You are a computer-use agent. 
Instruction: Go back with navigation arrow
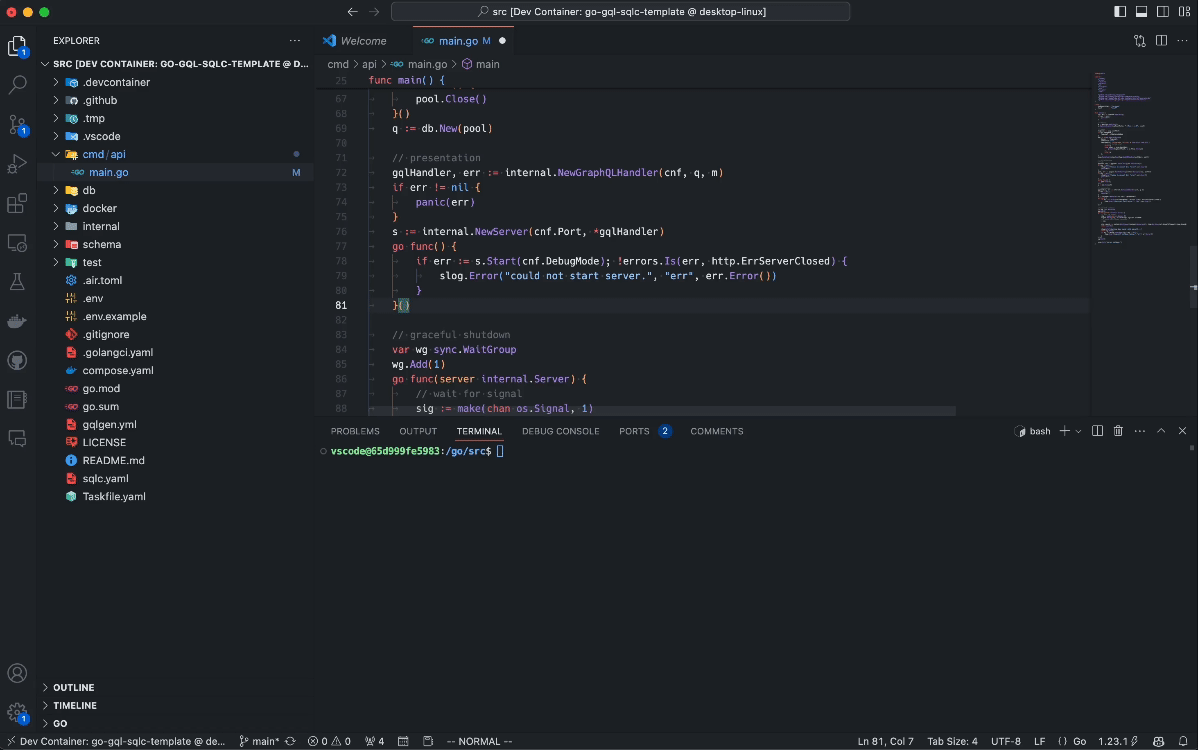point(352,11)
